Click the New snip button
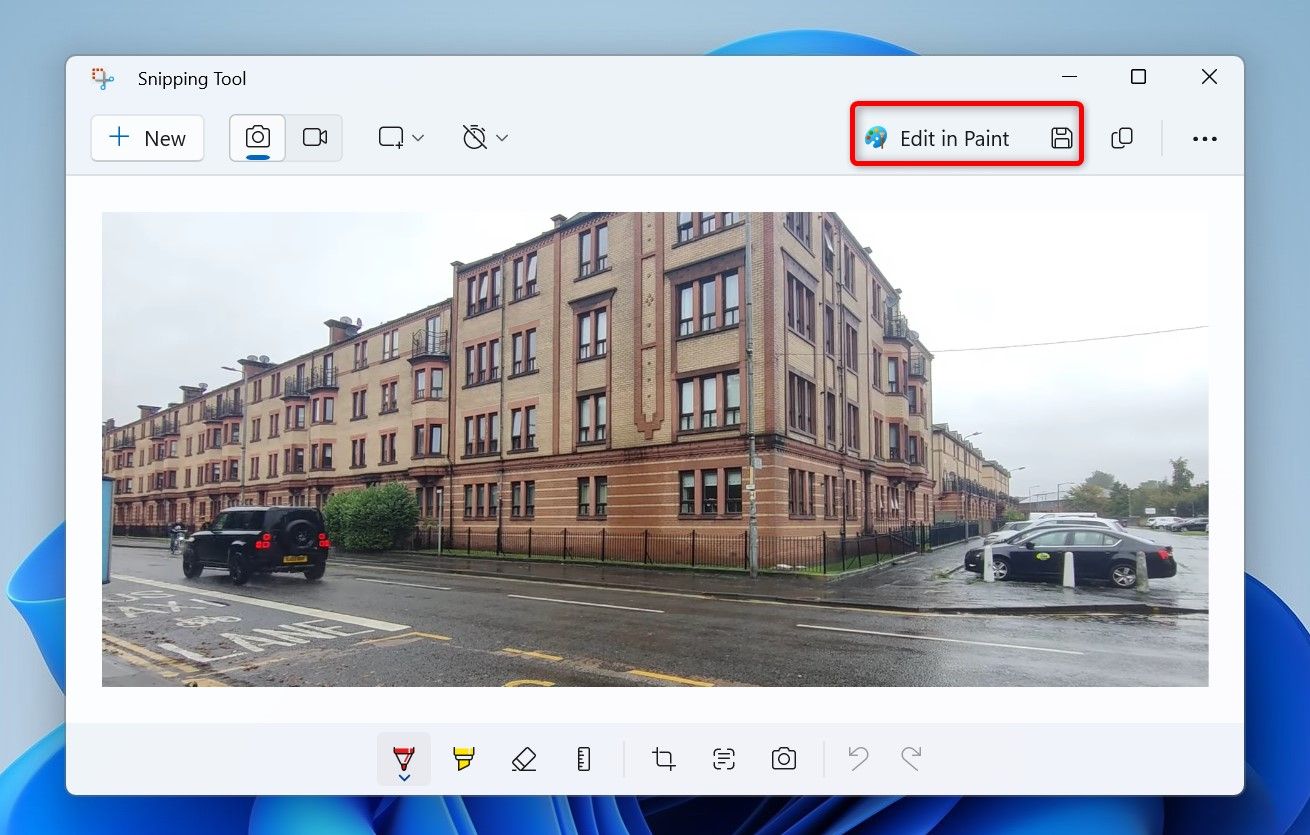 click(147, 138)
